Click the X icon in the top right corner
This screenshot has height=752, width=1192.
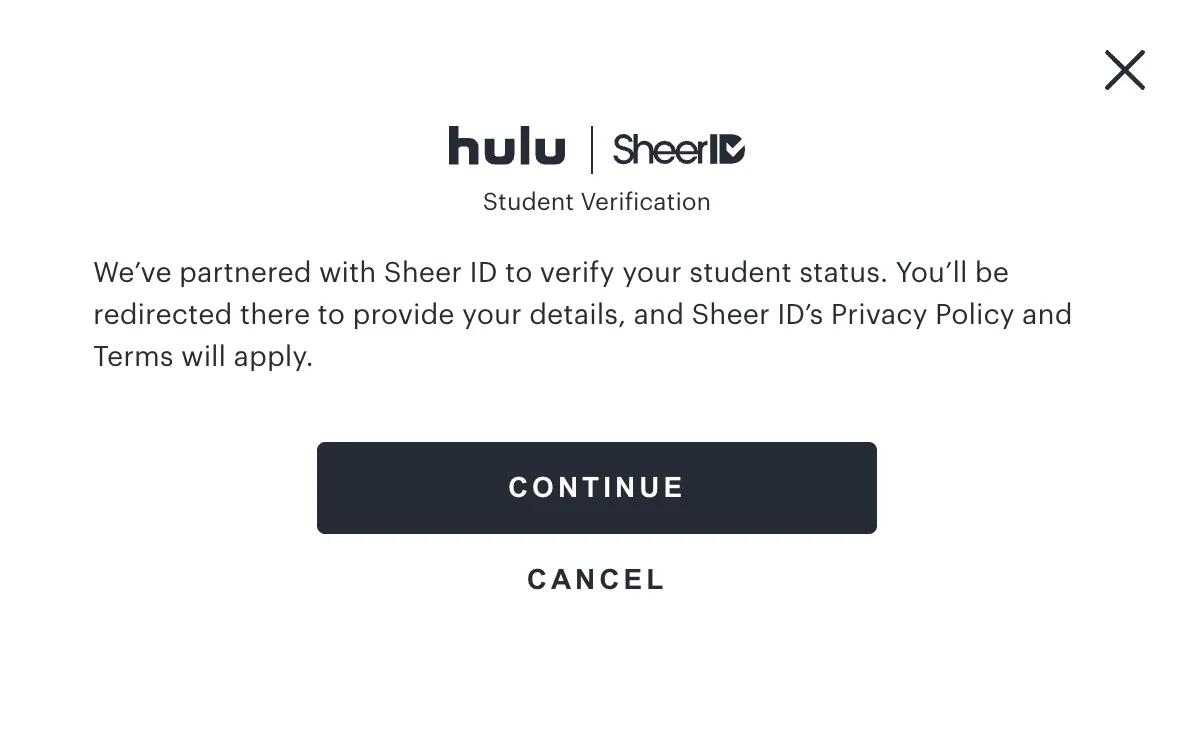[1124, 70]
